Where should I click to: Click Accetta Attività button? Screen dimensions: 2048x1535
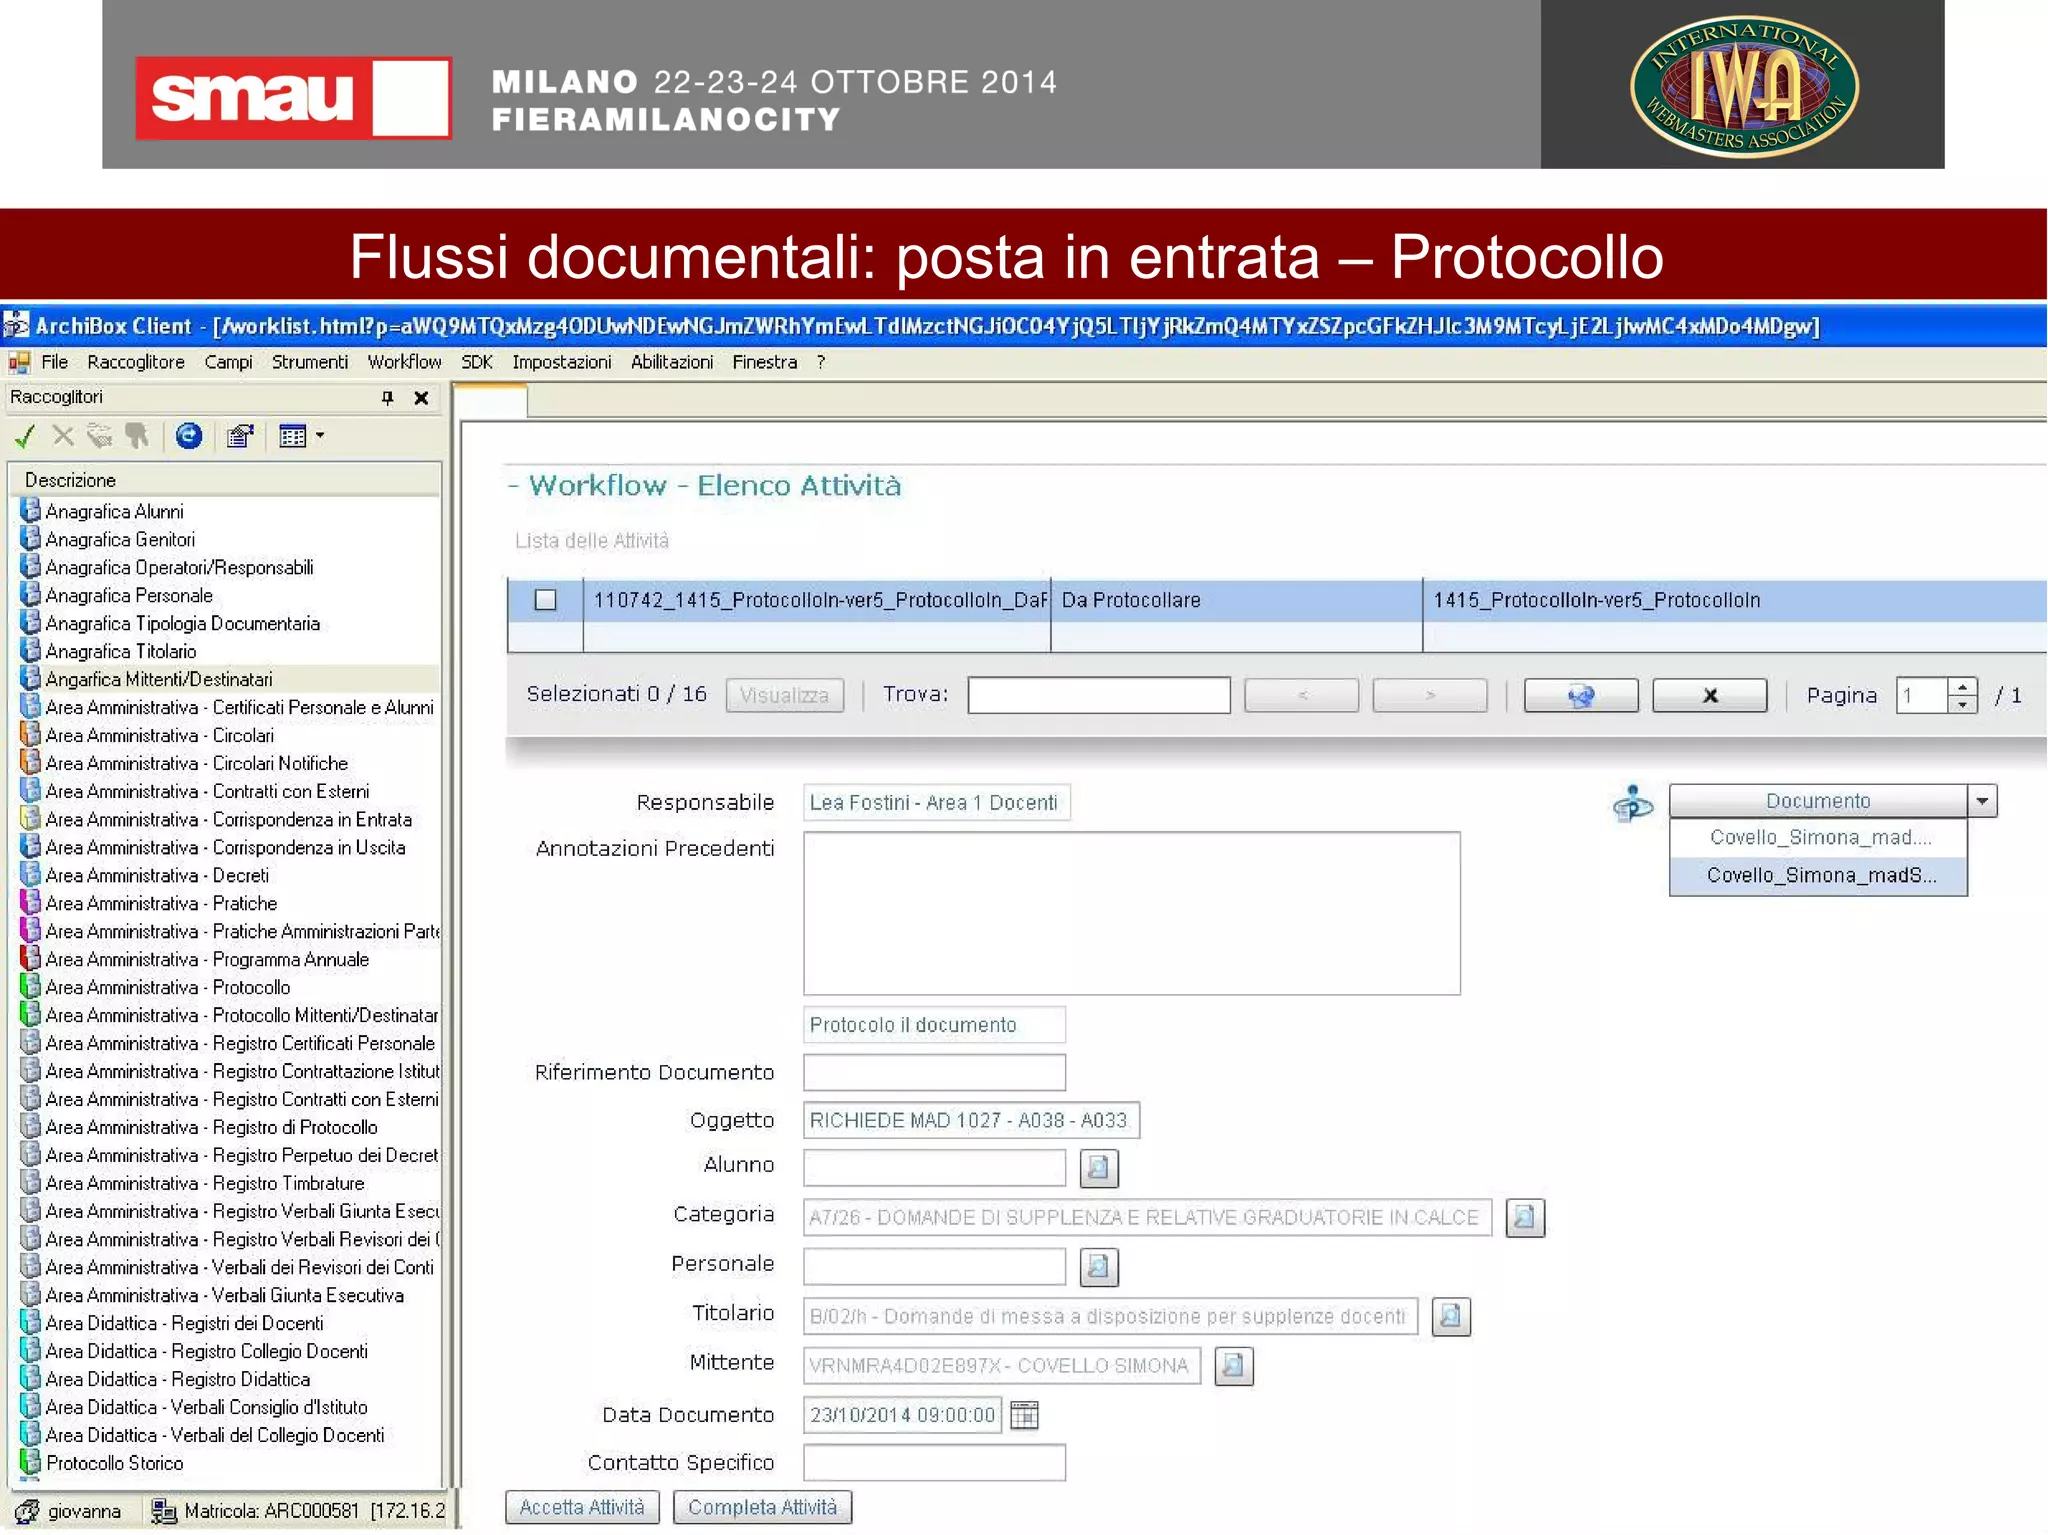(x=582, y=1507)
